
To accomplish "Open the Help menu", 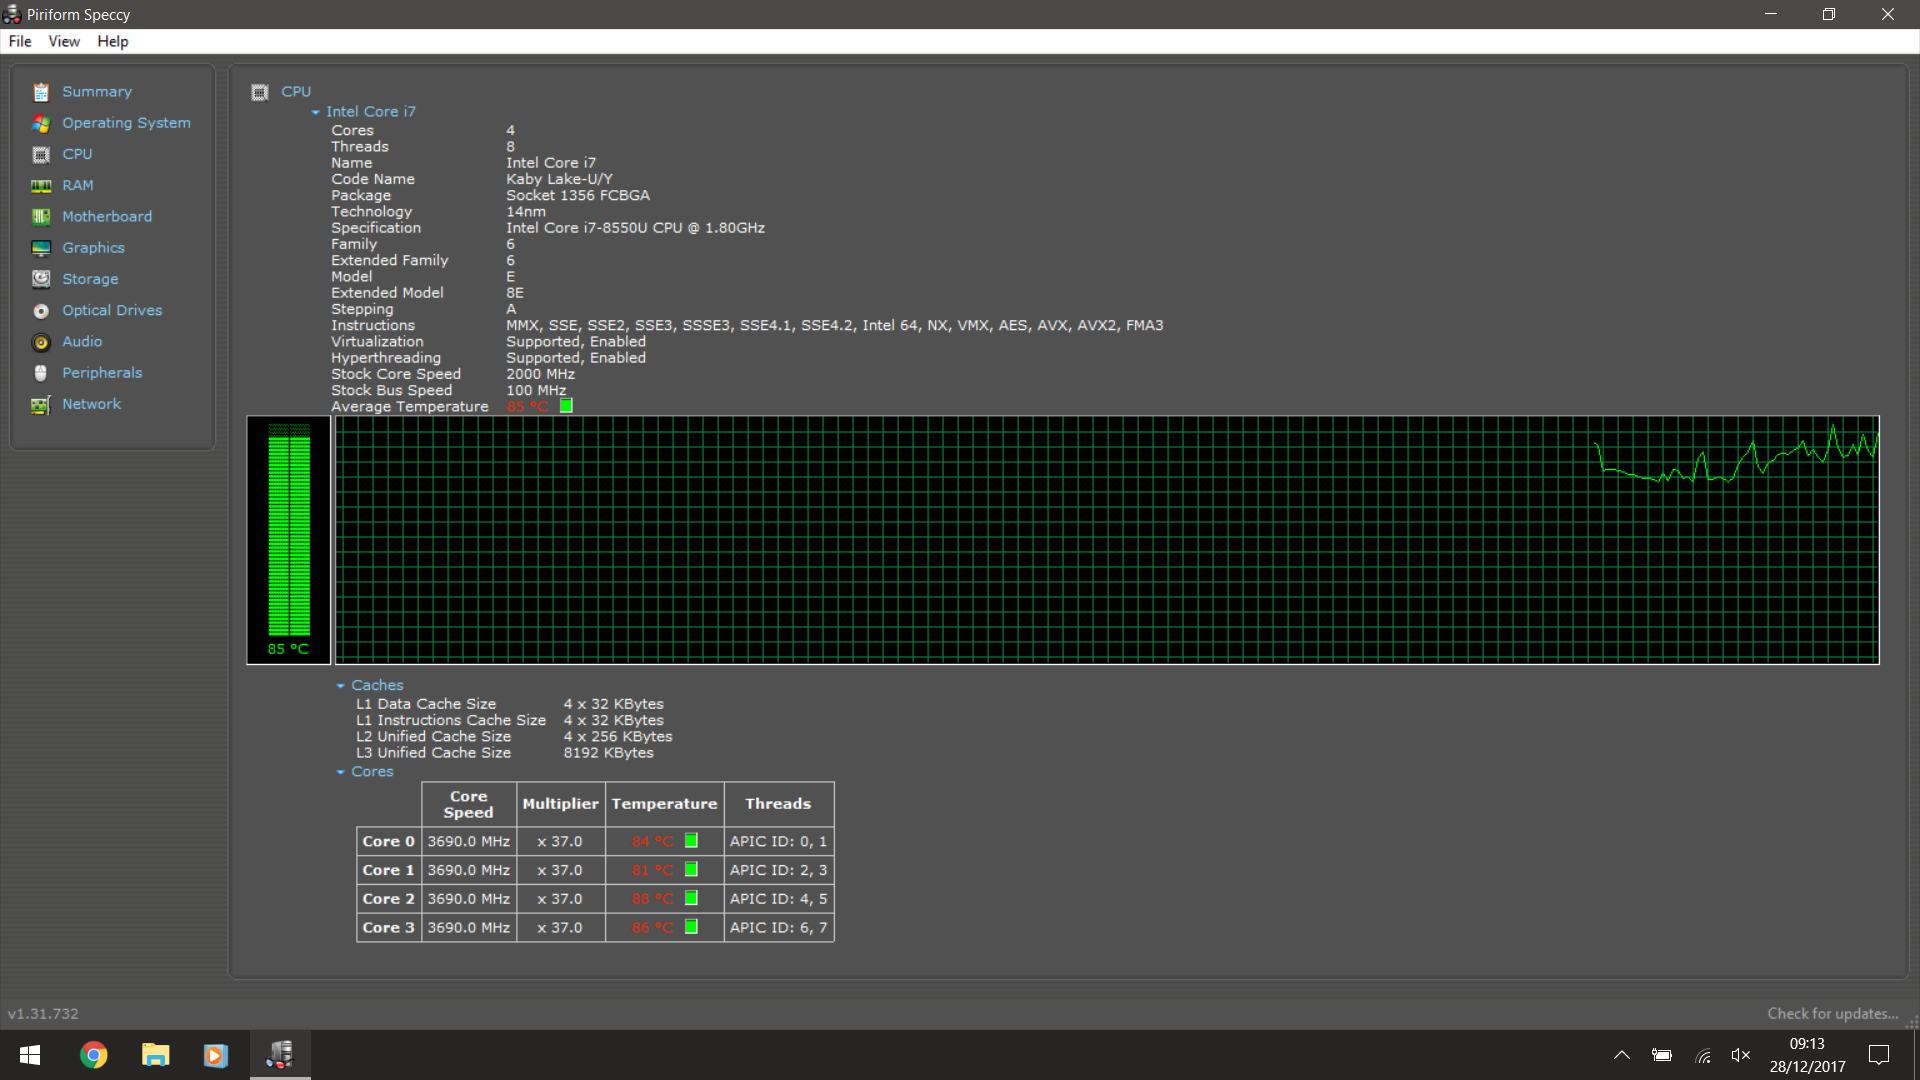I will (x=113, y=41).
